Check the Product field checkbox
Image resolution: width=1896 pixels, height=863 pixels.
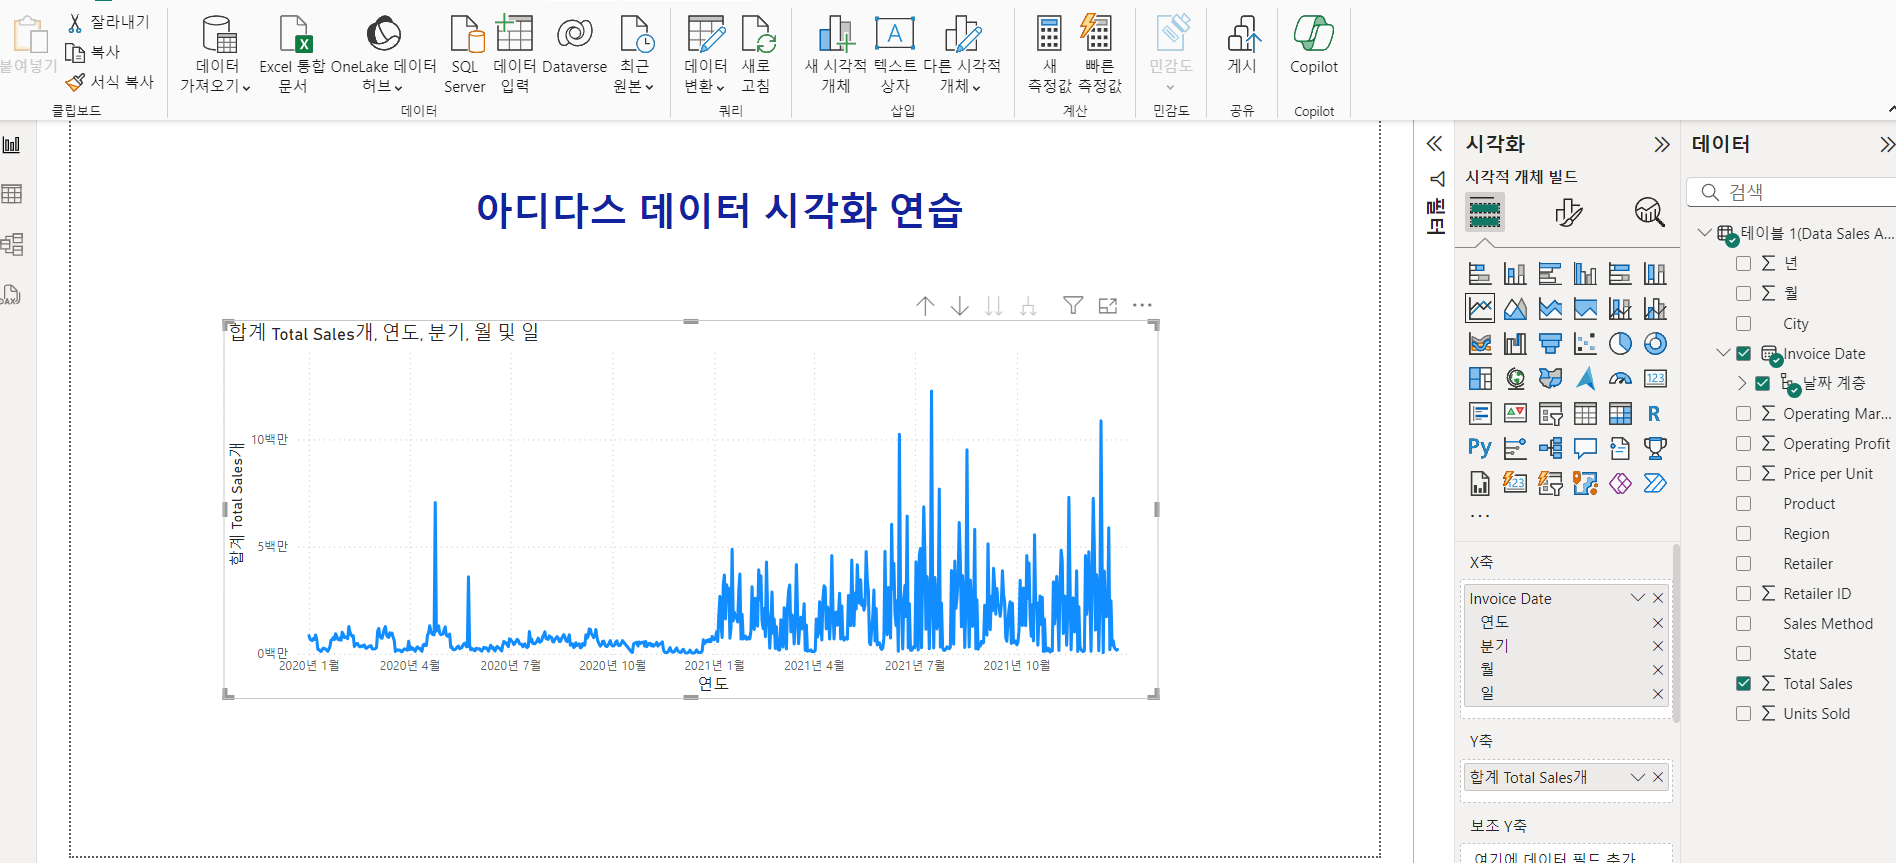(1743, 504)
